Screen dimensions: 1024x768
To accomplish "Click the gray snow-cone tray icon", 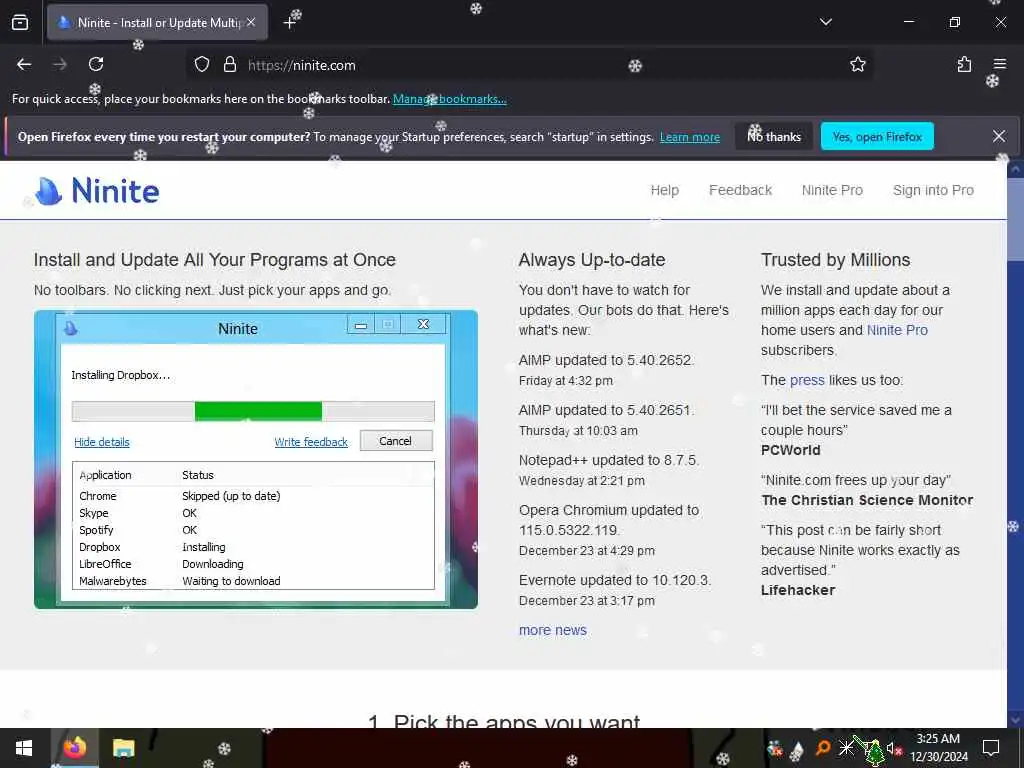I will (x=797, y=751).
